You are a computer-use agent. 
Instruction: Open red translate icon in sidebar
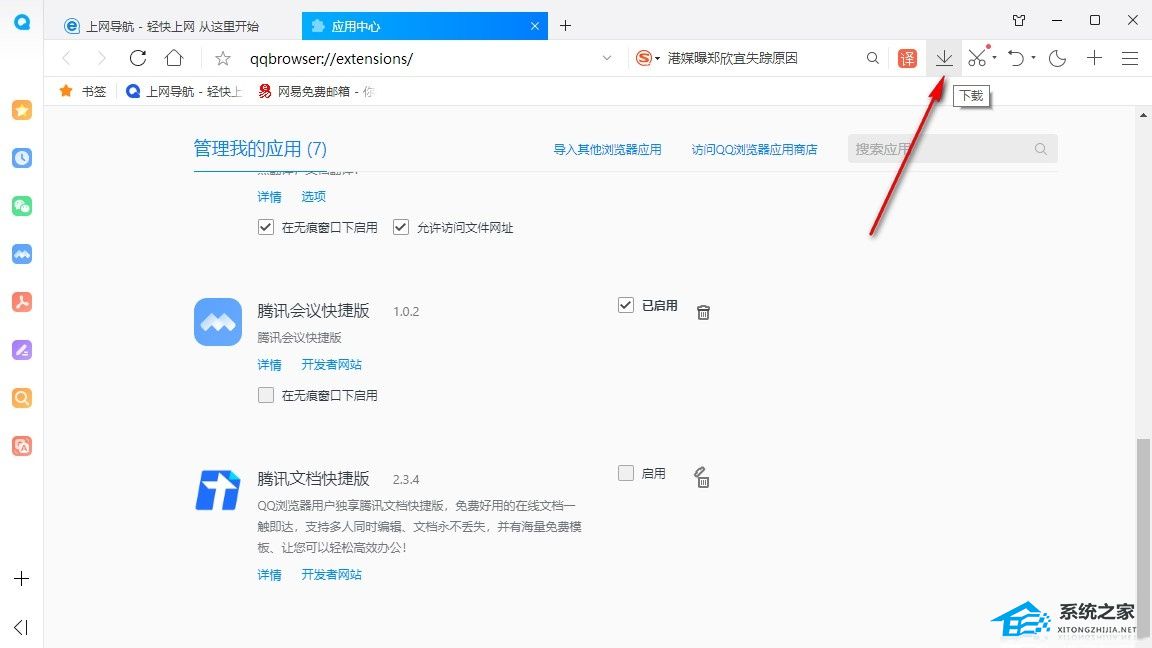(22, 446)
